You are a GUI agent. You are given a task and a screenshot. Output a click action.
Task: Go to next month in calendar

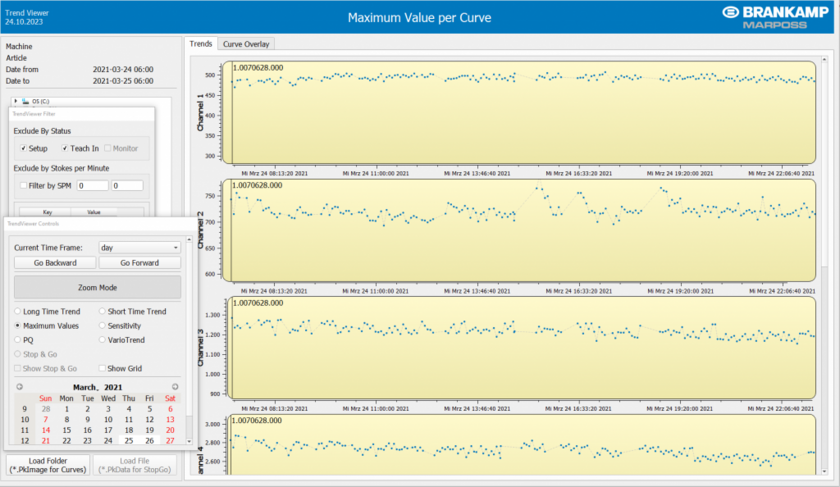coord(175,387)
